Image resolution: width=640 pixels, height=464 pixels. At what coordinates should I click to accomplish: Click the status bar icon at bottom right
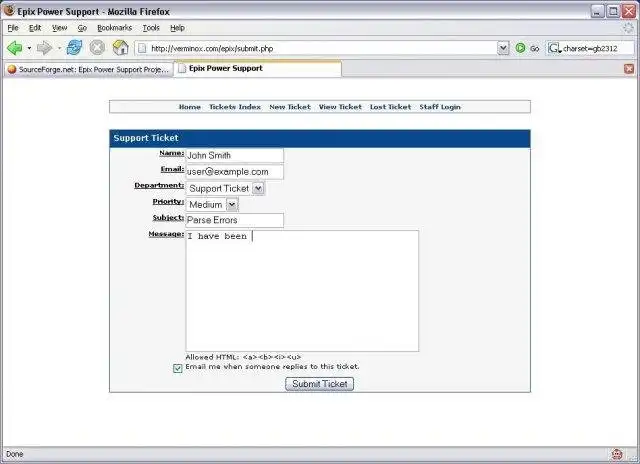coord(617,454)
